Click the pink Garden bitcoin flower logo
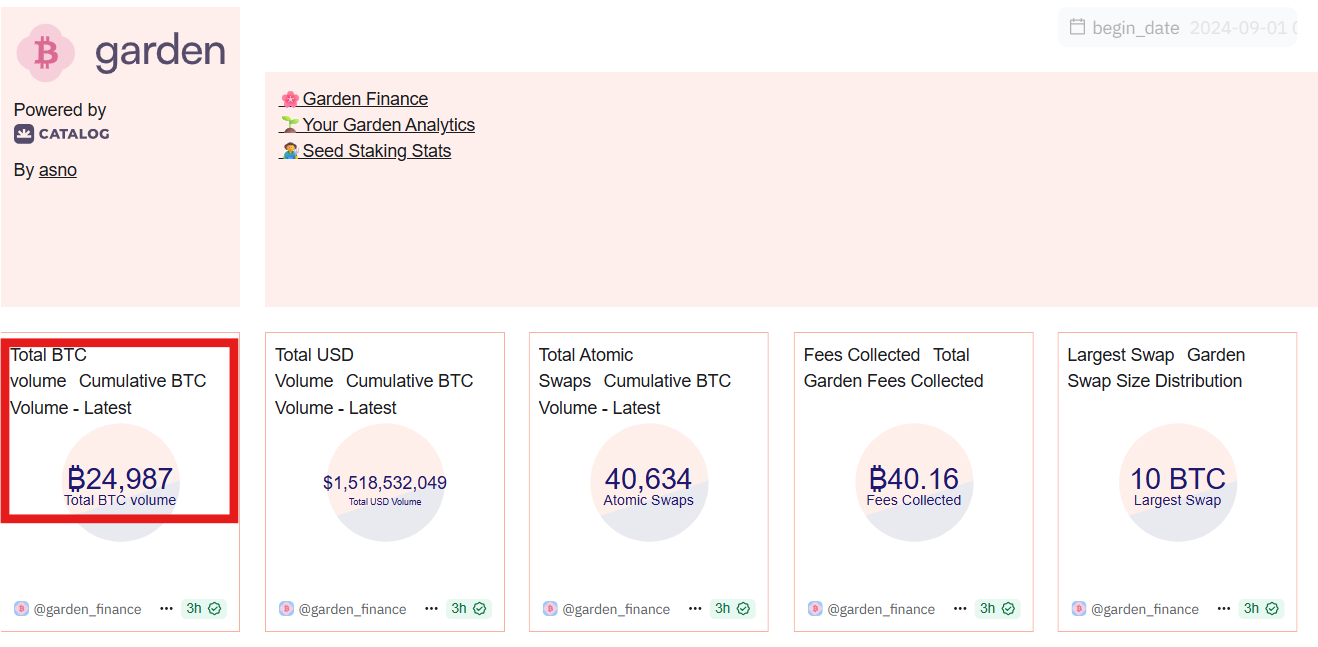Image resolution: width=1318 pixels, height=647 pixels. [x=45, y=52]
